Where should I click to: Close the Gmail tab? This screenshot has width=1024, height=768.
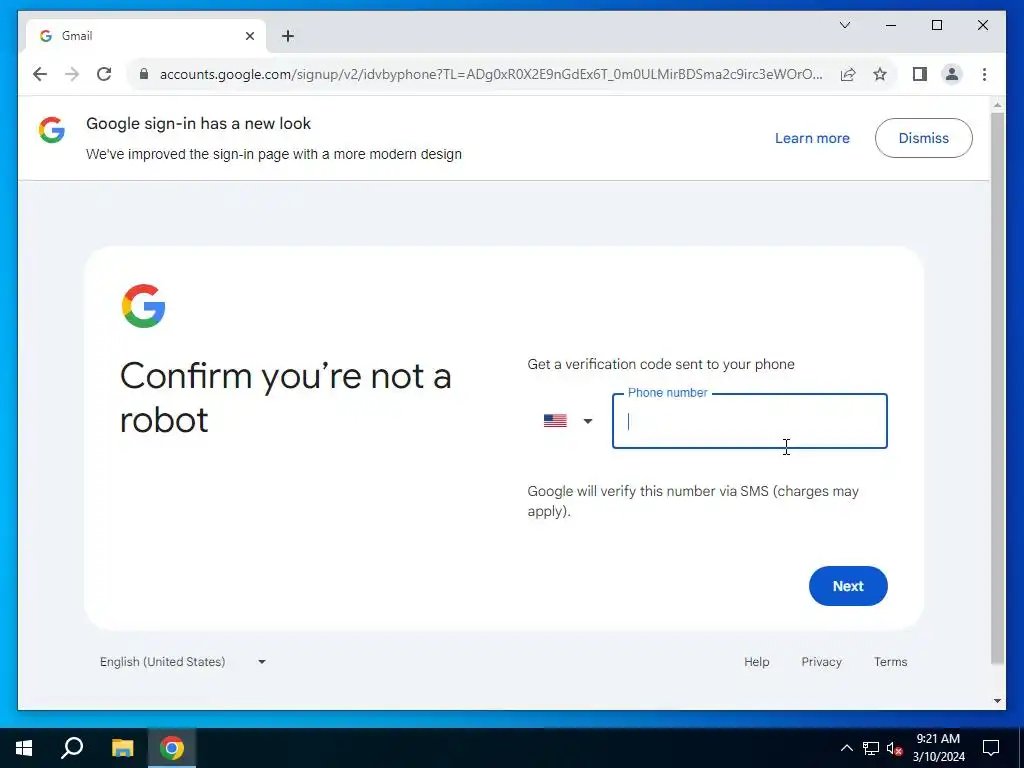[x=249, y=36]
